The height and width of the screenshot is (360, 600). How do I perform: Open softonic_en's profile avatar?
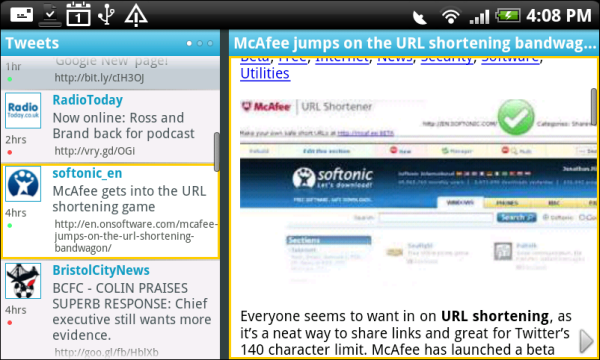click(x=23, y=184)
